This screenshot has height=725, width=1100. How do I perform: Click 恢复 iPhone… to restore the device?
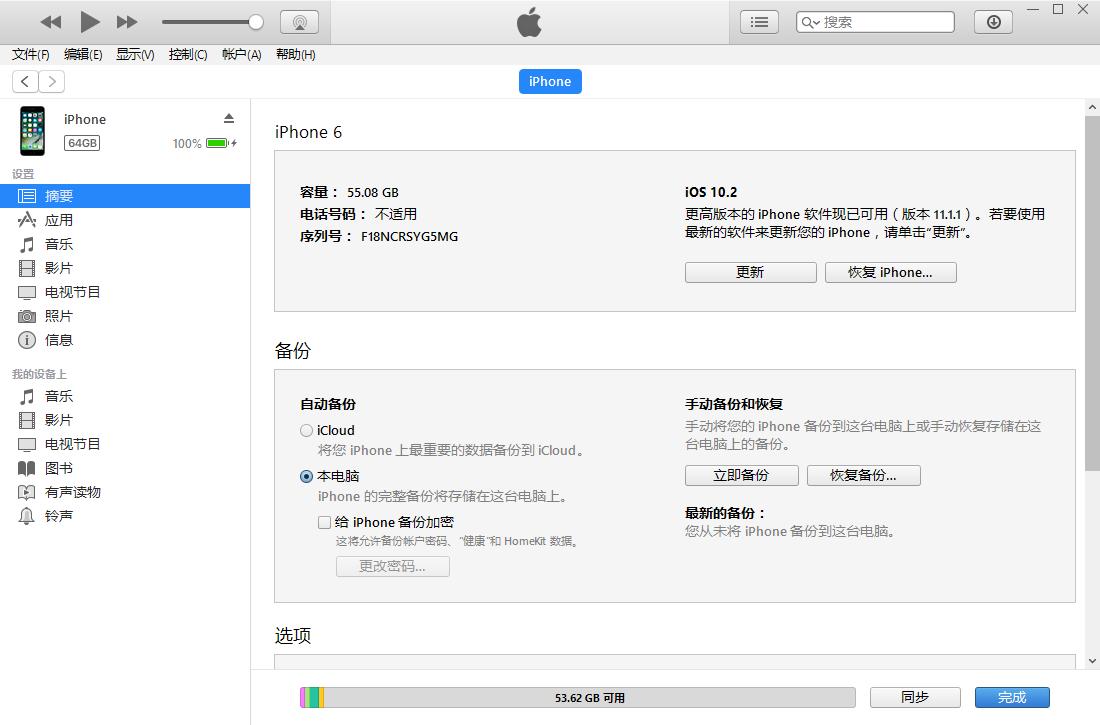(890, 272)
